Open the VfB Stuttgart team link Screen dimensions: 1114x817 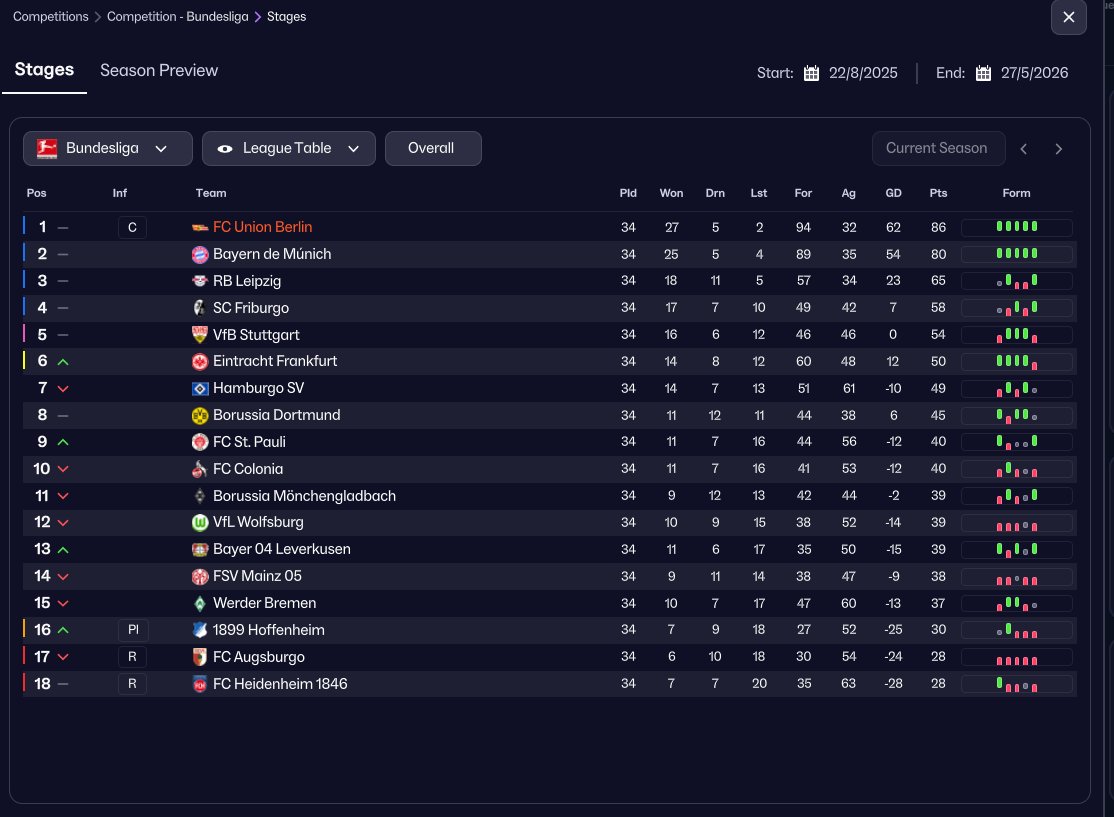point(256,335)
